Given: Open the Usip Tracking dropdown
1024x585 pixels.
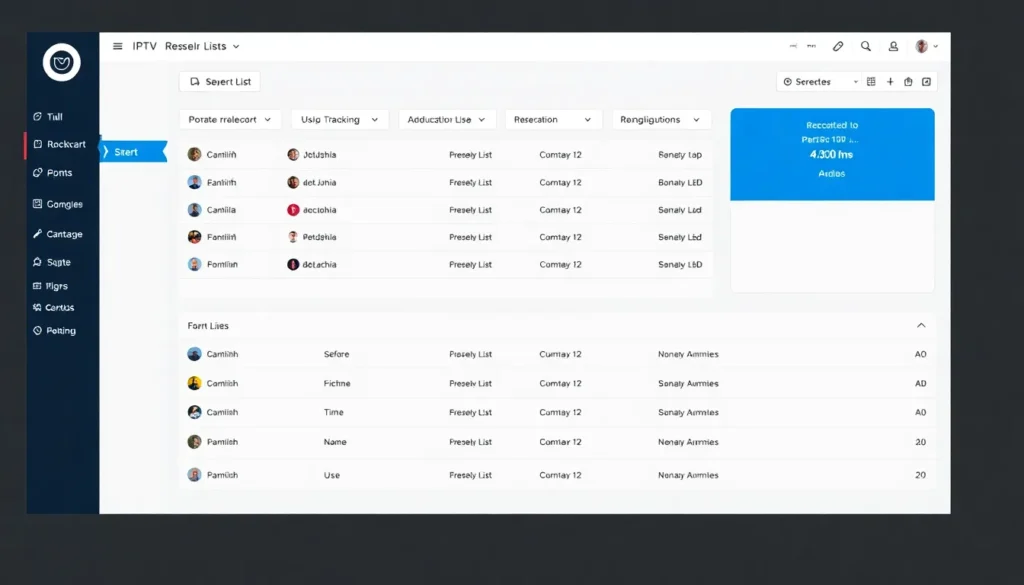Looking at the screenshot, I should coord(340,119).
